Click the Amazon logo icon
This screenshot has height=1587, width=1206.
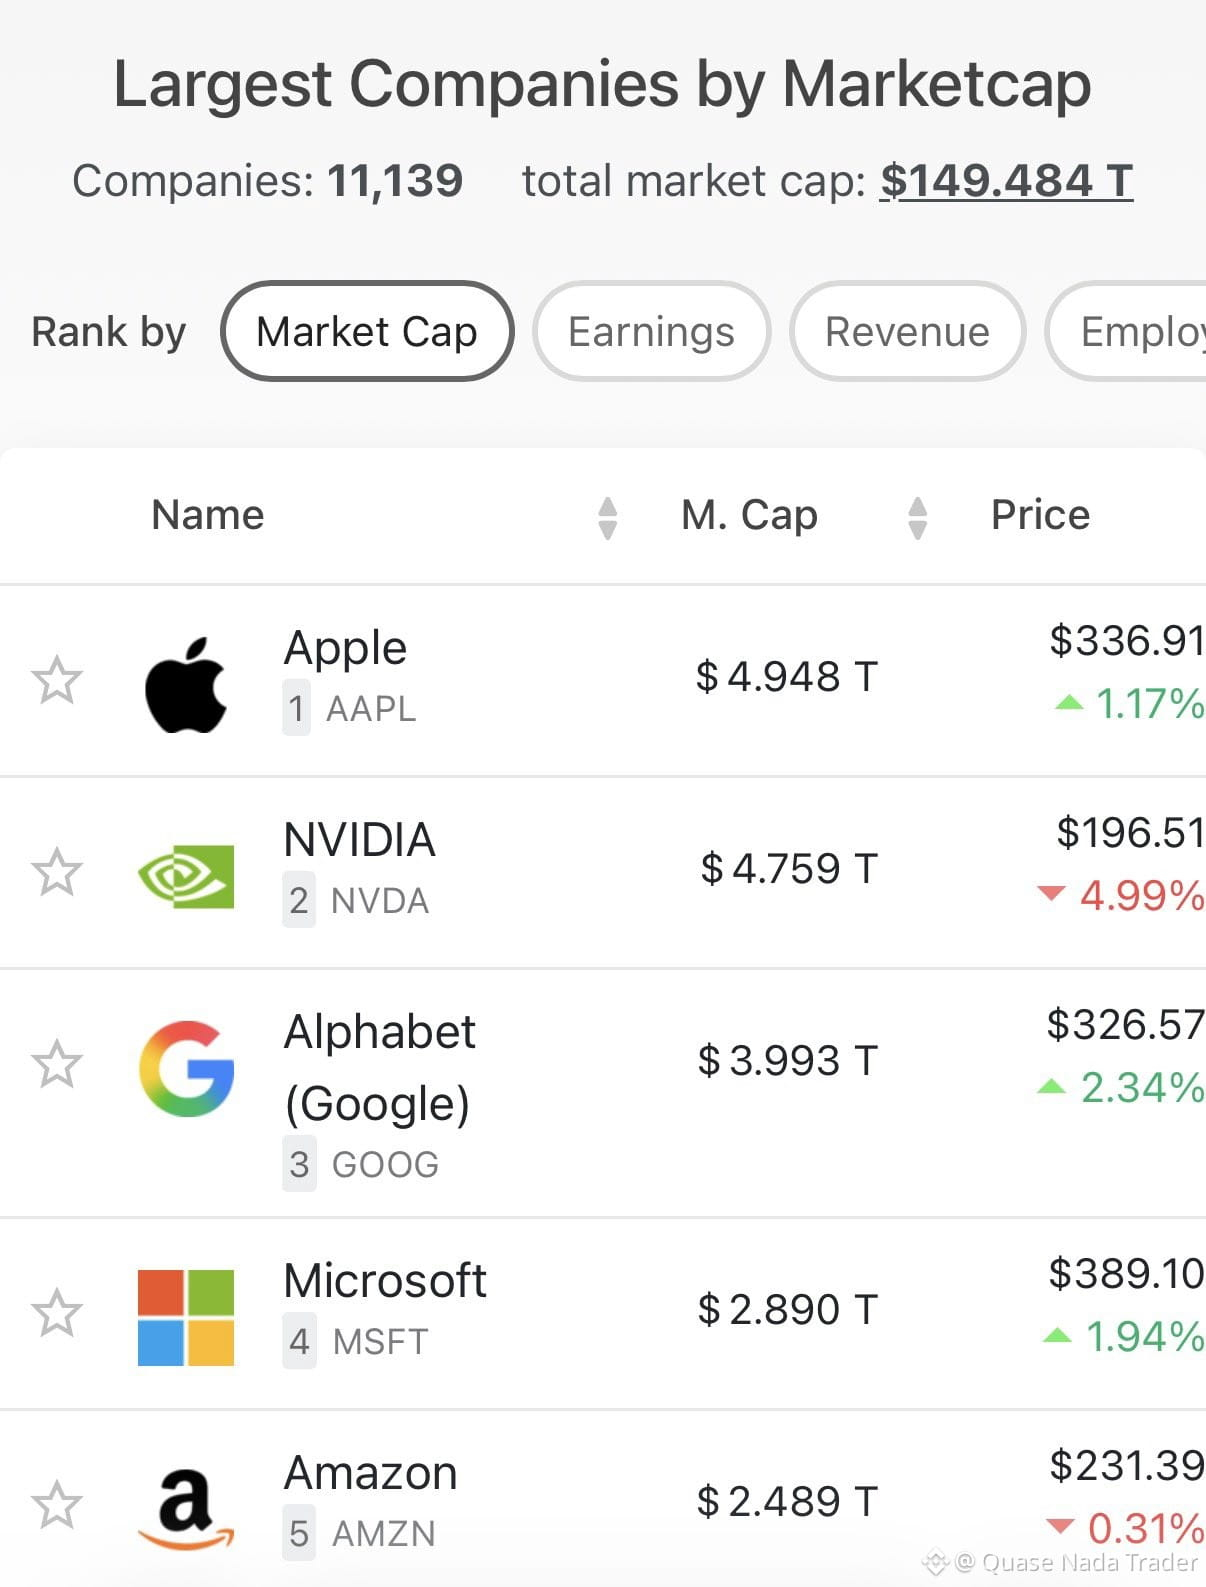click(186, 1509)
